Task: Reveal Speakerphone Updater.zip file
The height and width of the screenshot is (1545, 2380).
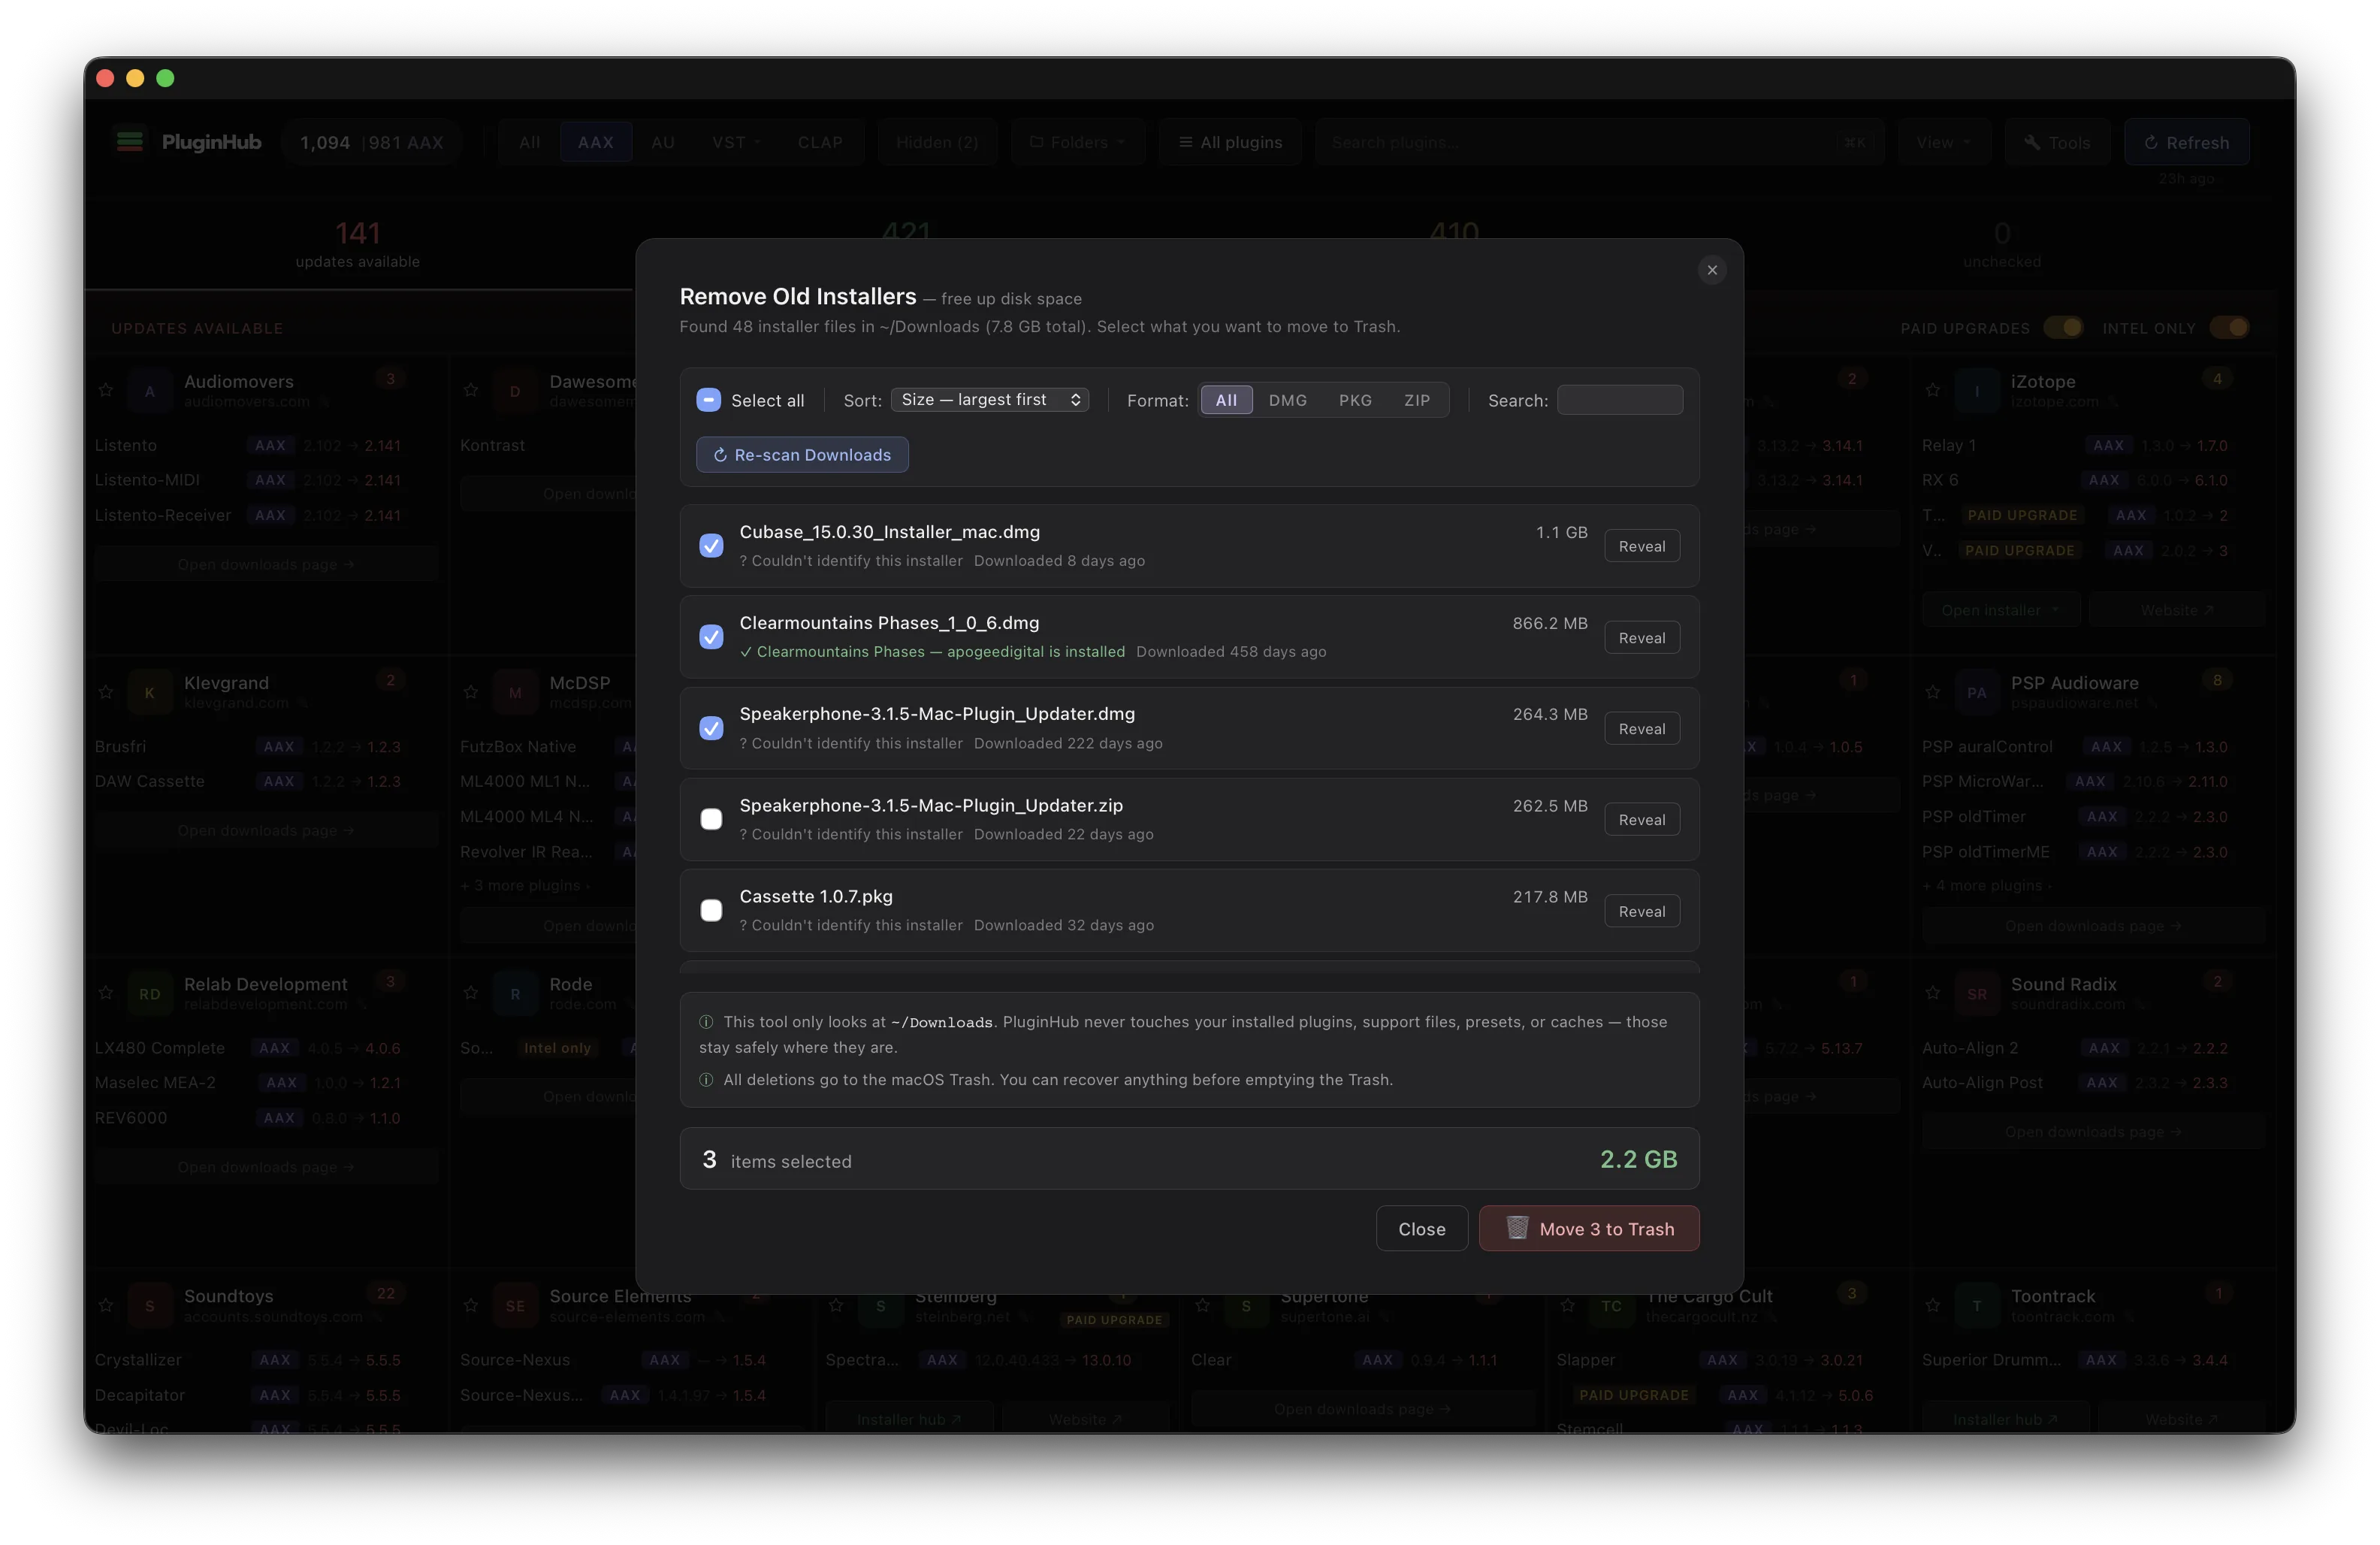Action: 1641,820
